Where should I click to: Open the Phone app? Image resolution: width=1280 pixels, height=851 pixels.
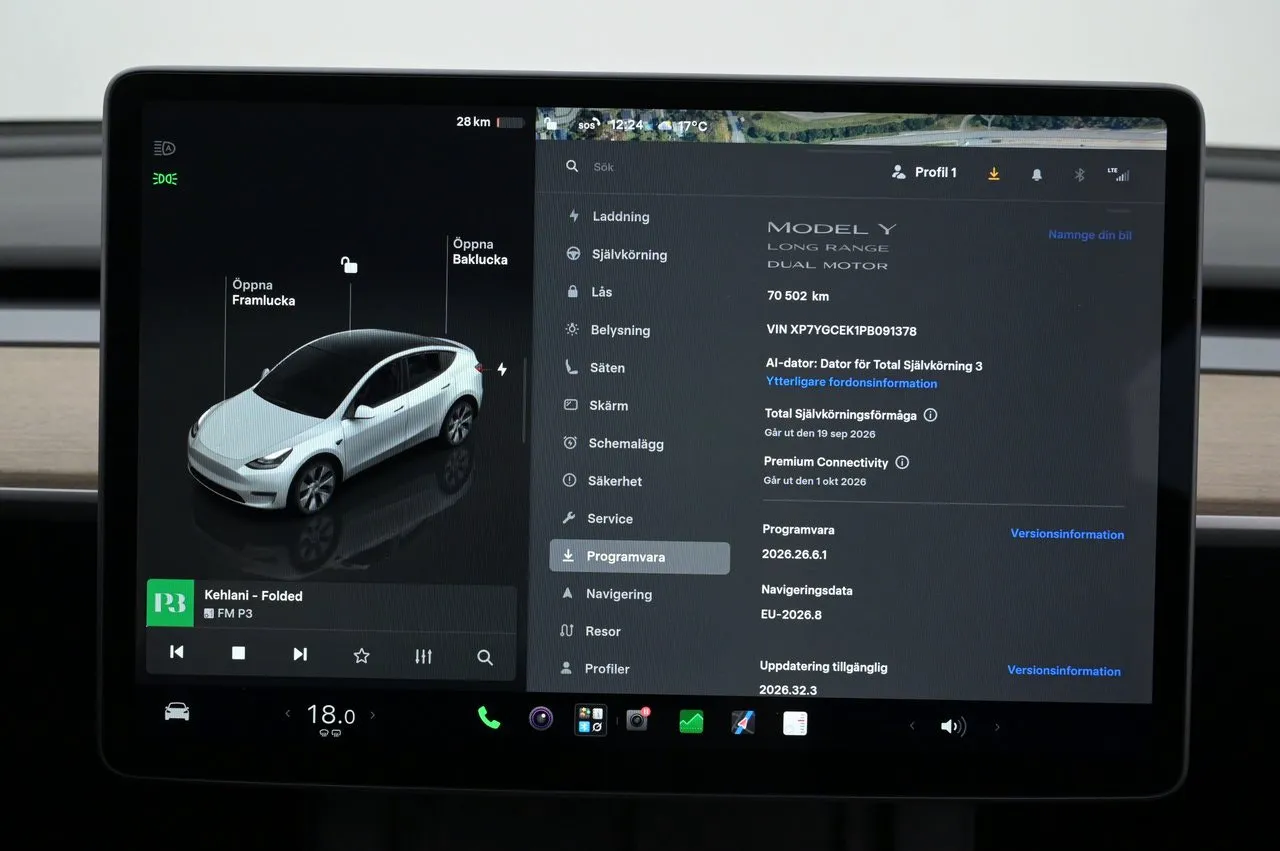click(489, 718)
